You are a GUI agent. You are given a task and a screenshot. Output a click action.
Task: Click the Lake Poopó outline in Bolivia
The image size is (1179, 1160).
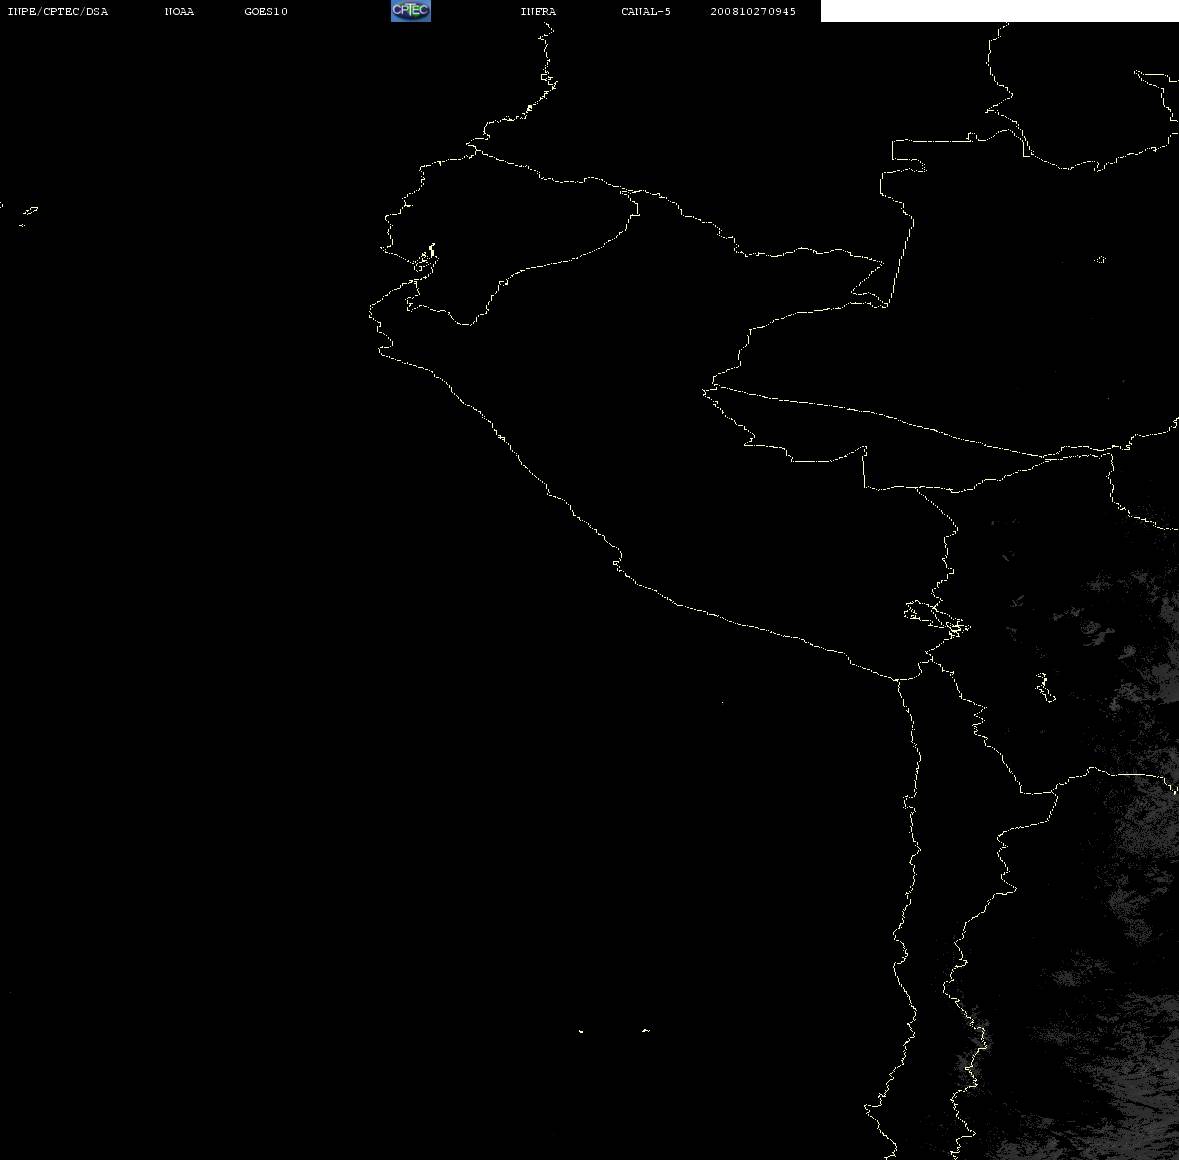[1045, 687]
